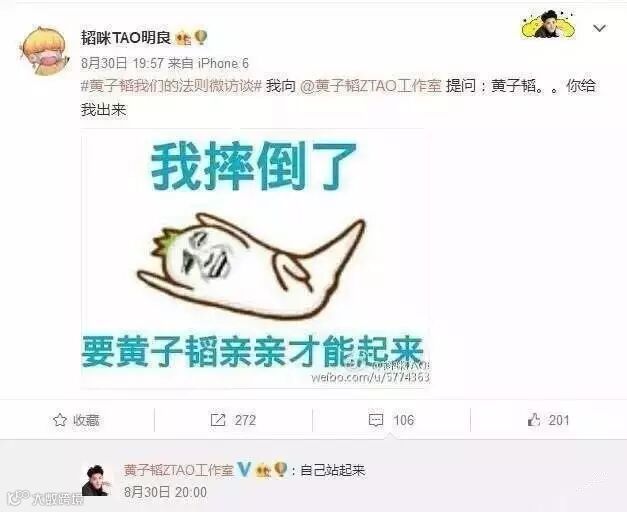
Task: Open the 韬咪TAO明良 username profile
Action: pyautogui.click(x=126, y=38)
